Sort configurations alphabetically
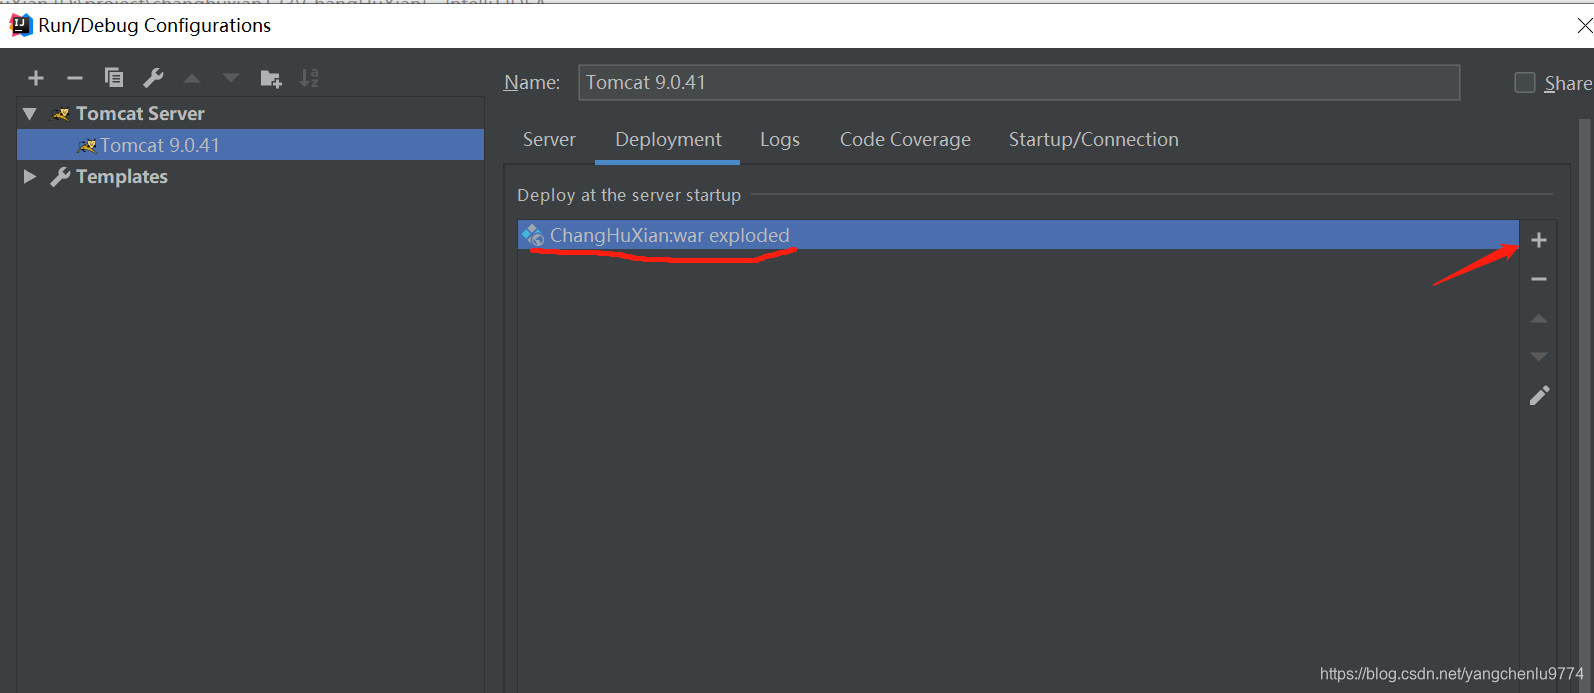The image size is (1594, 693). (310, 78)
